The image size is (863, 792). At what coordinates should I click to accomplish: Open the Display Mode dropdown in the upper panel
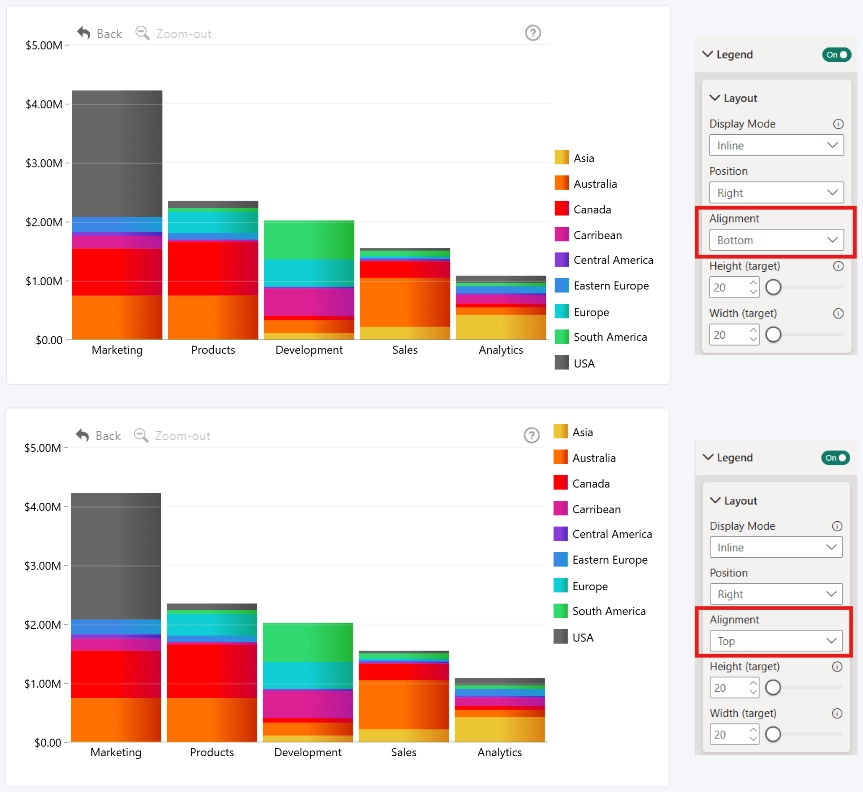[776, 145]
